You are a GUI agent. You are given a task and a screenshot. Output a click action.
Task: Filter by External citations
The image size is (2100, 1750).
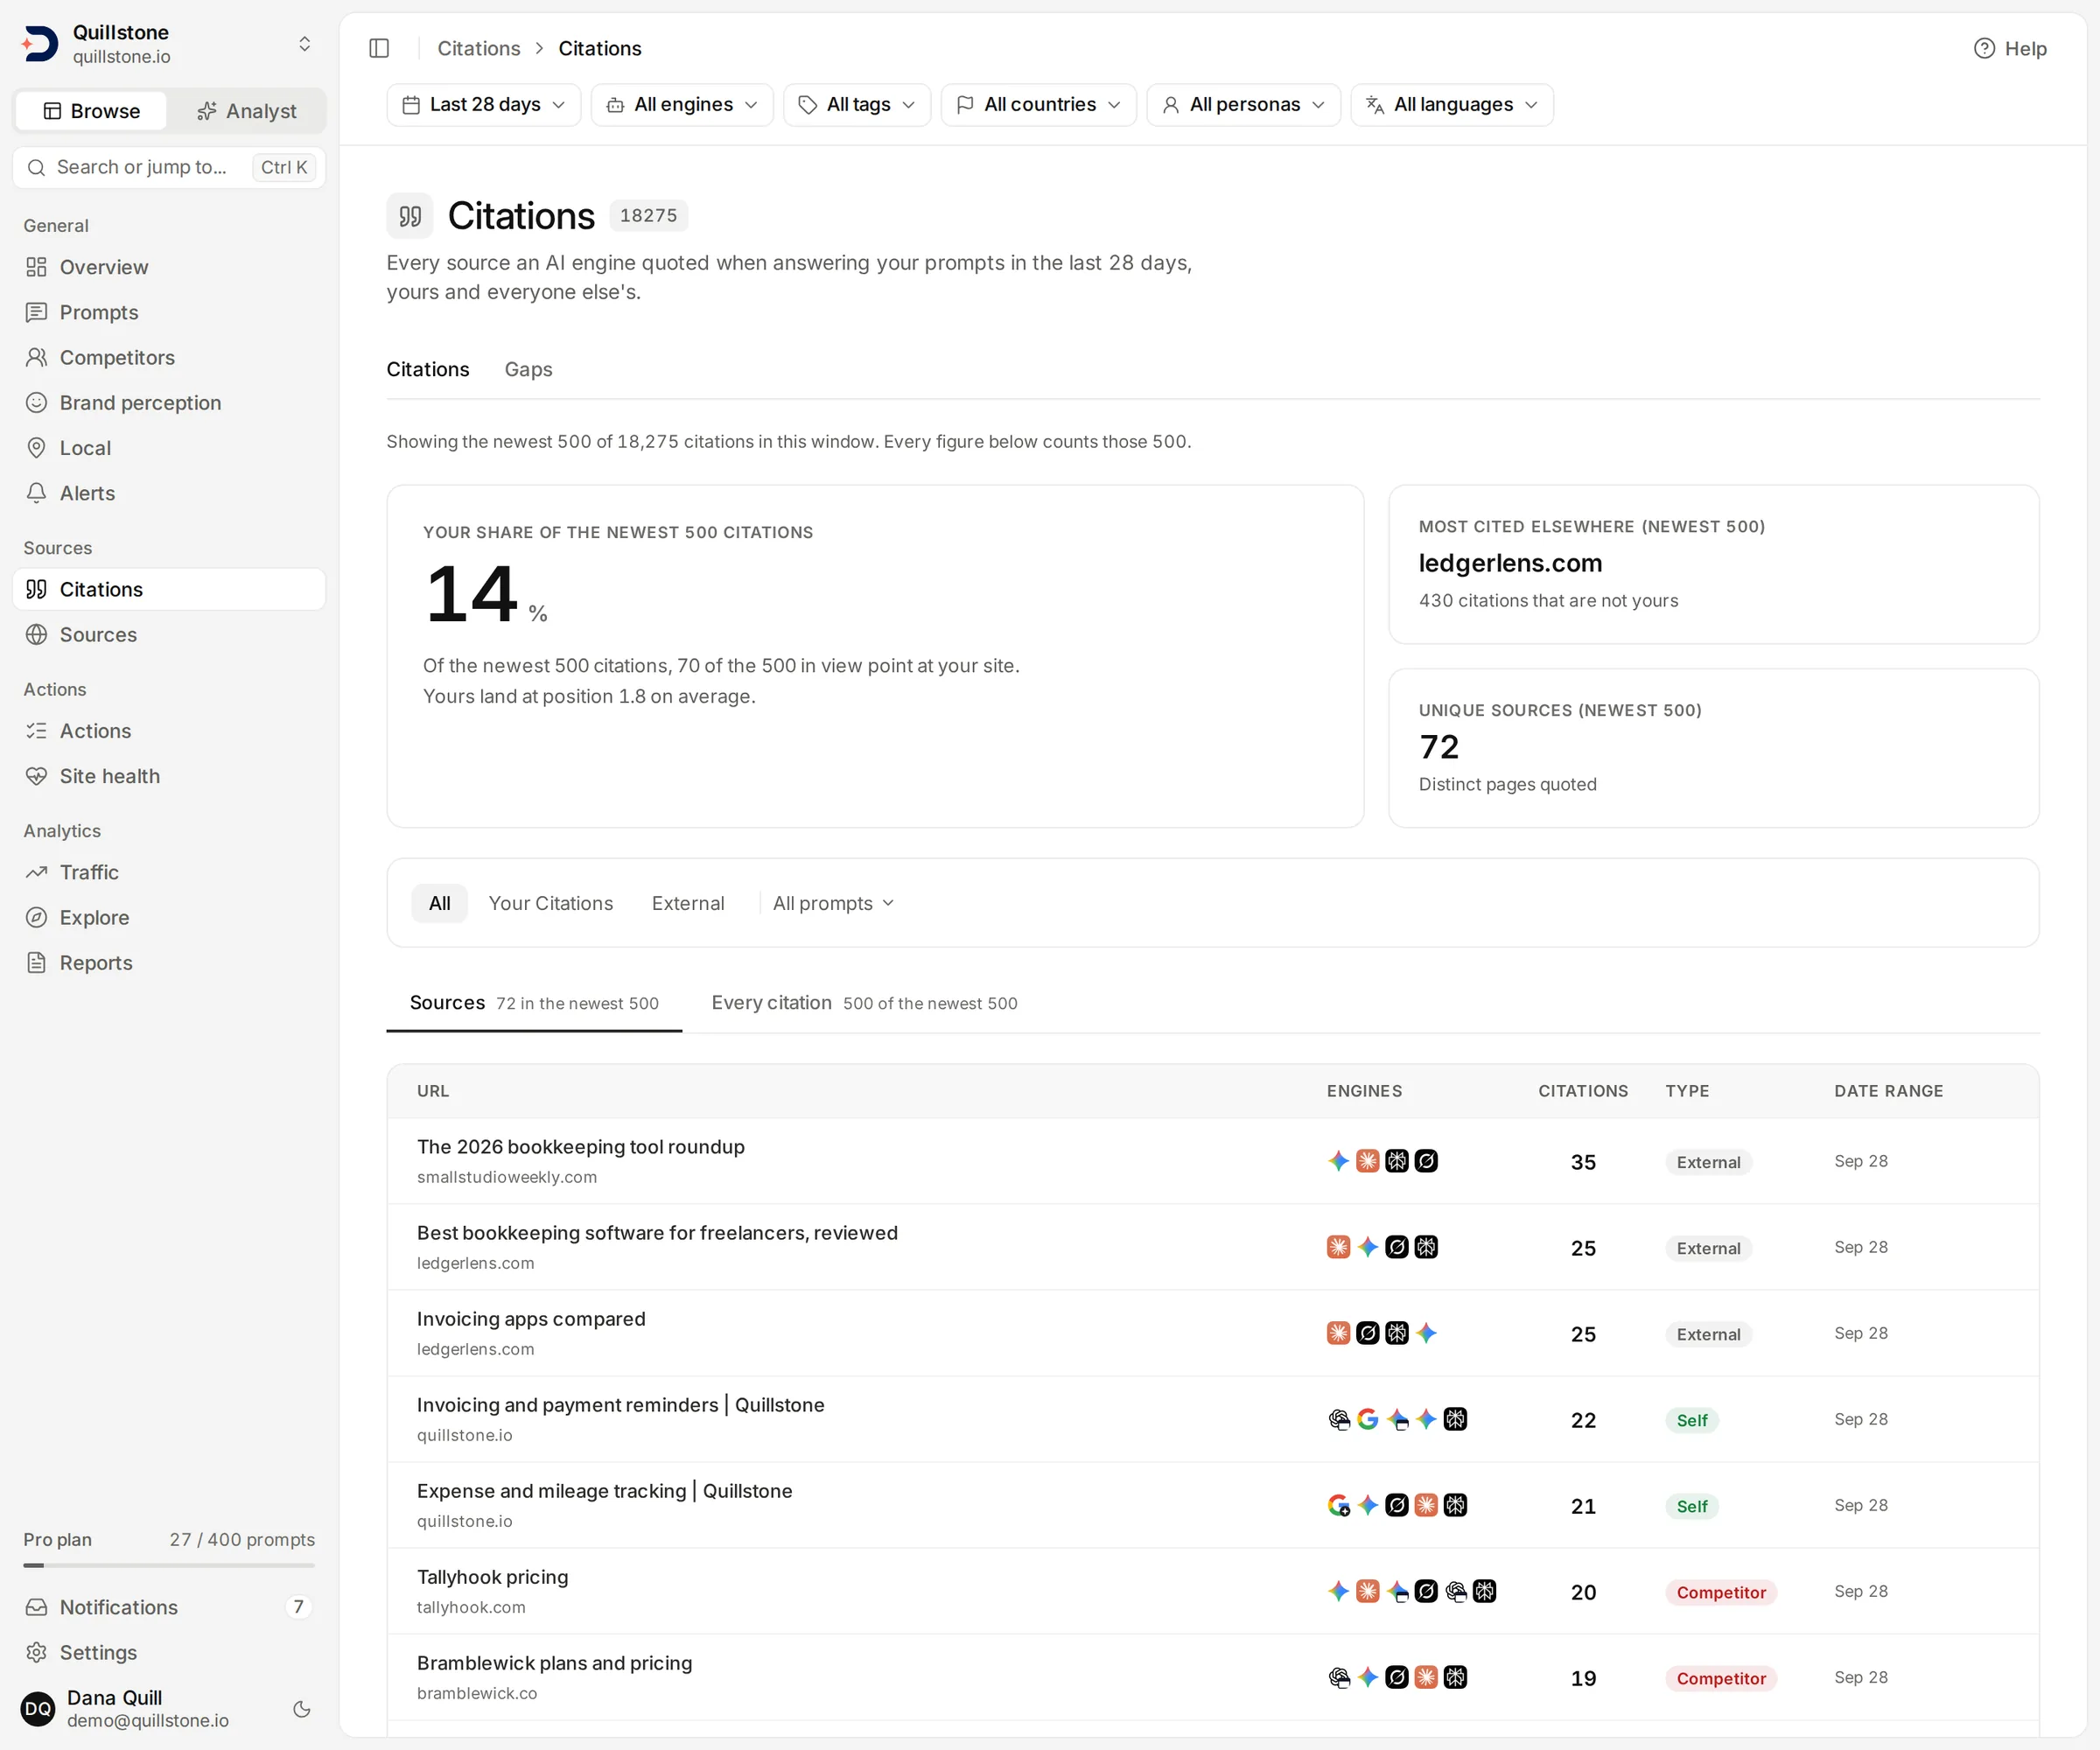[688, 903]
